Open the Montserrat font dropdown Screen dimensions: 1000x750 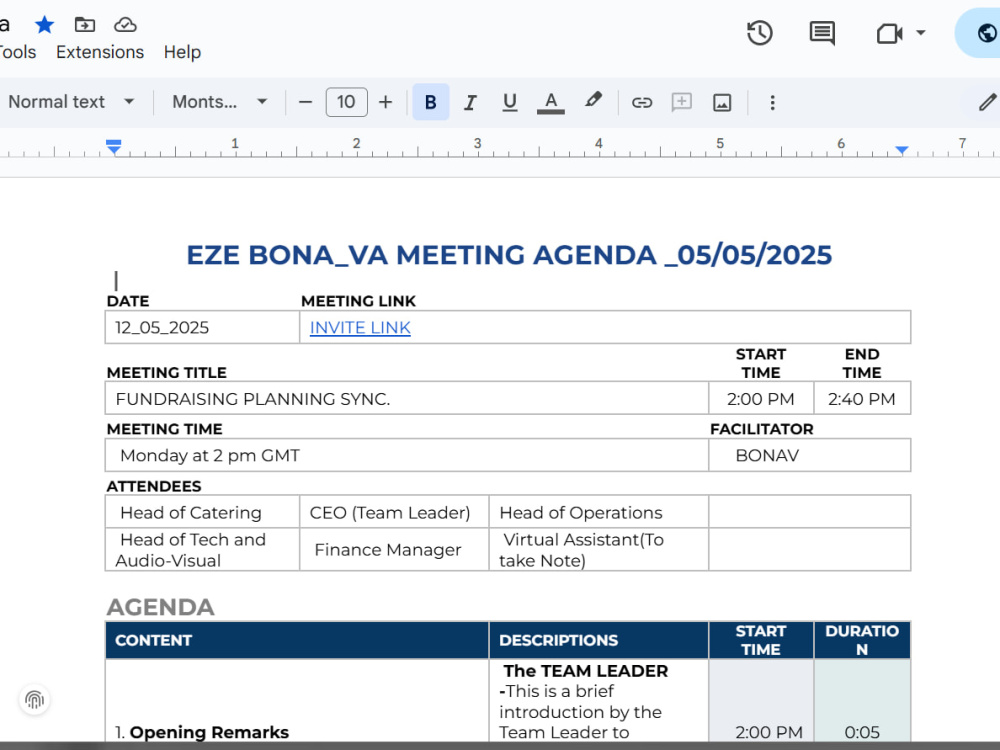click(219, 102)
